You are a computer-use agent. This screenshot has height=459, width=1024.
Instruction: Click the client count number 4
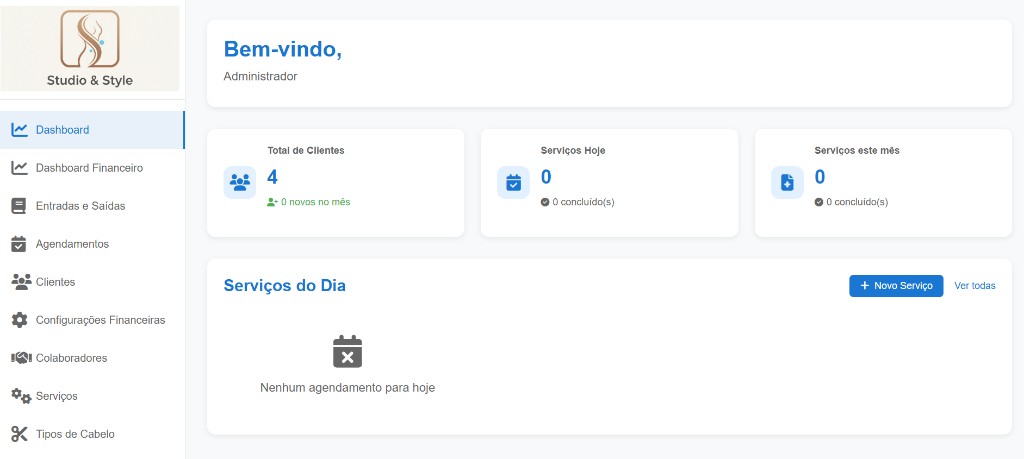tap(273, 177)
